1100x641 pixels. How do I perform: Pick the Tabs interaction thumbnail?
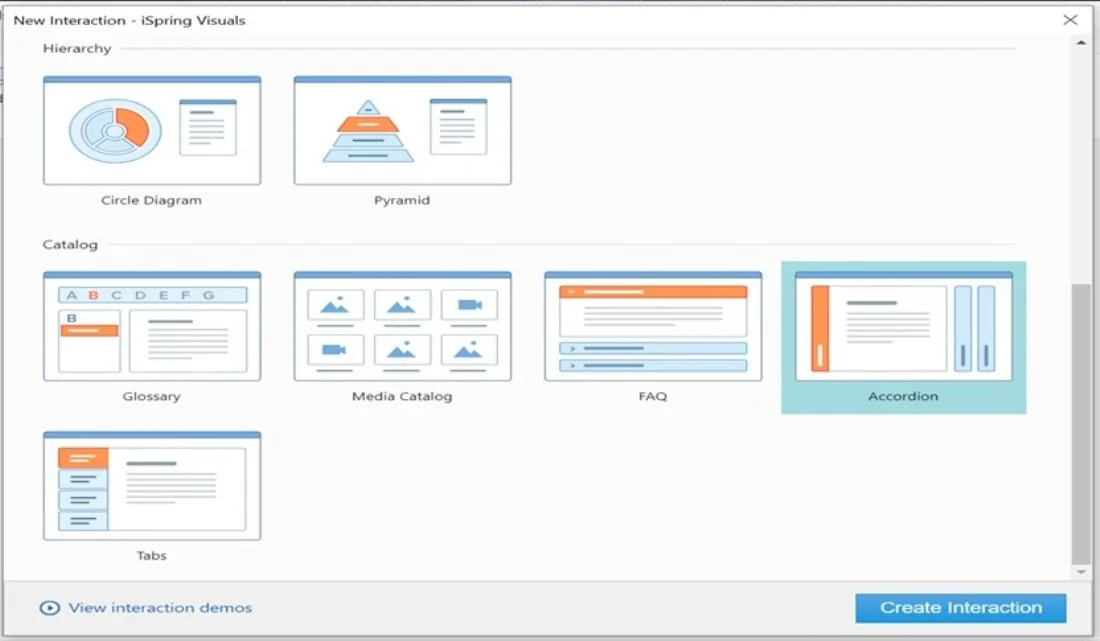(152, 485)
